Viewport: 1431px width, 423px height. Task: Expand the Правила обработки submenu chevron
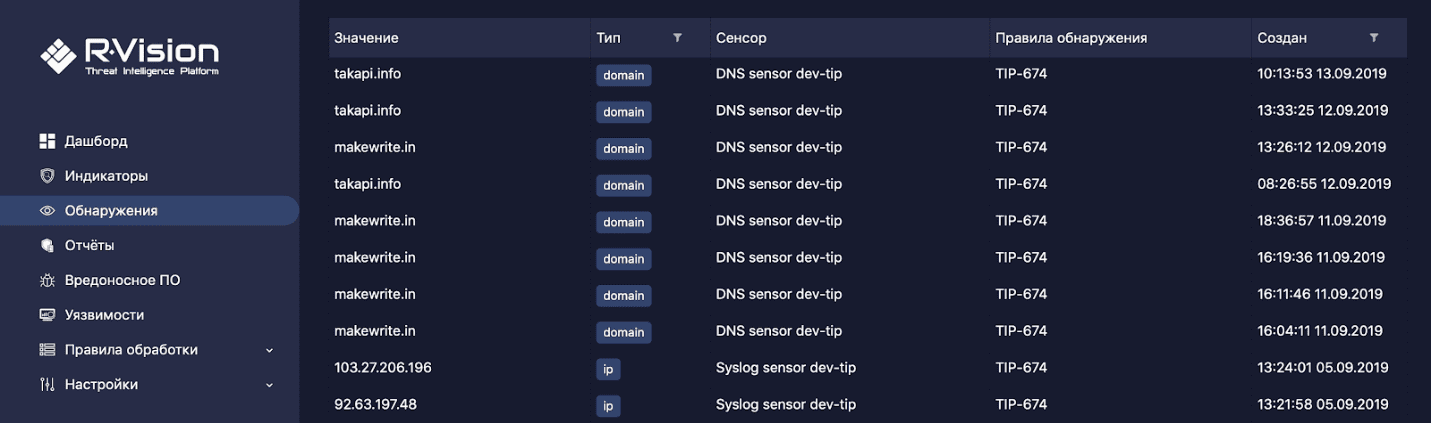tap(269, 350)
